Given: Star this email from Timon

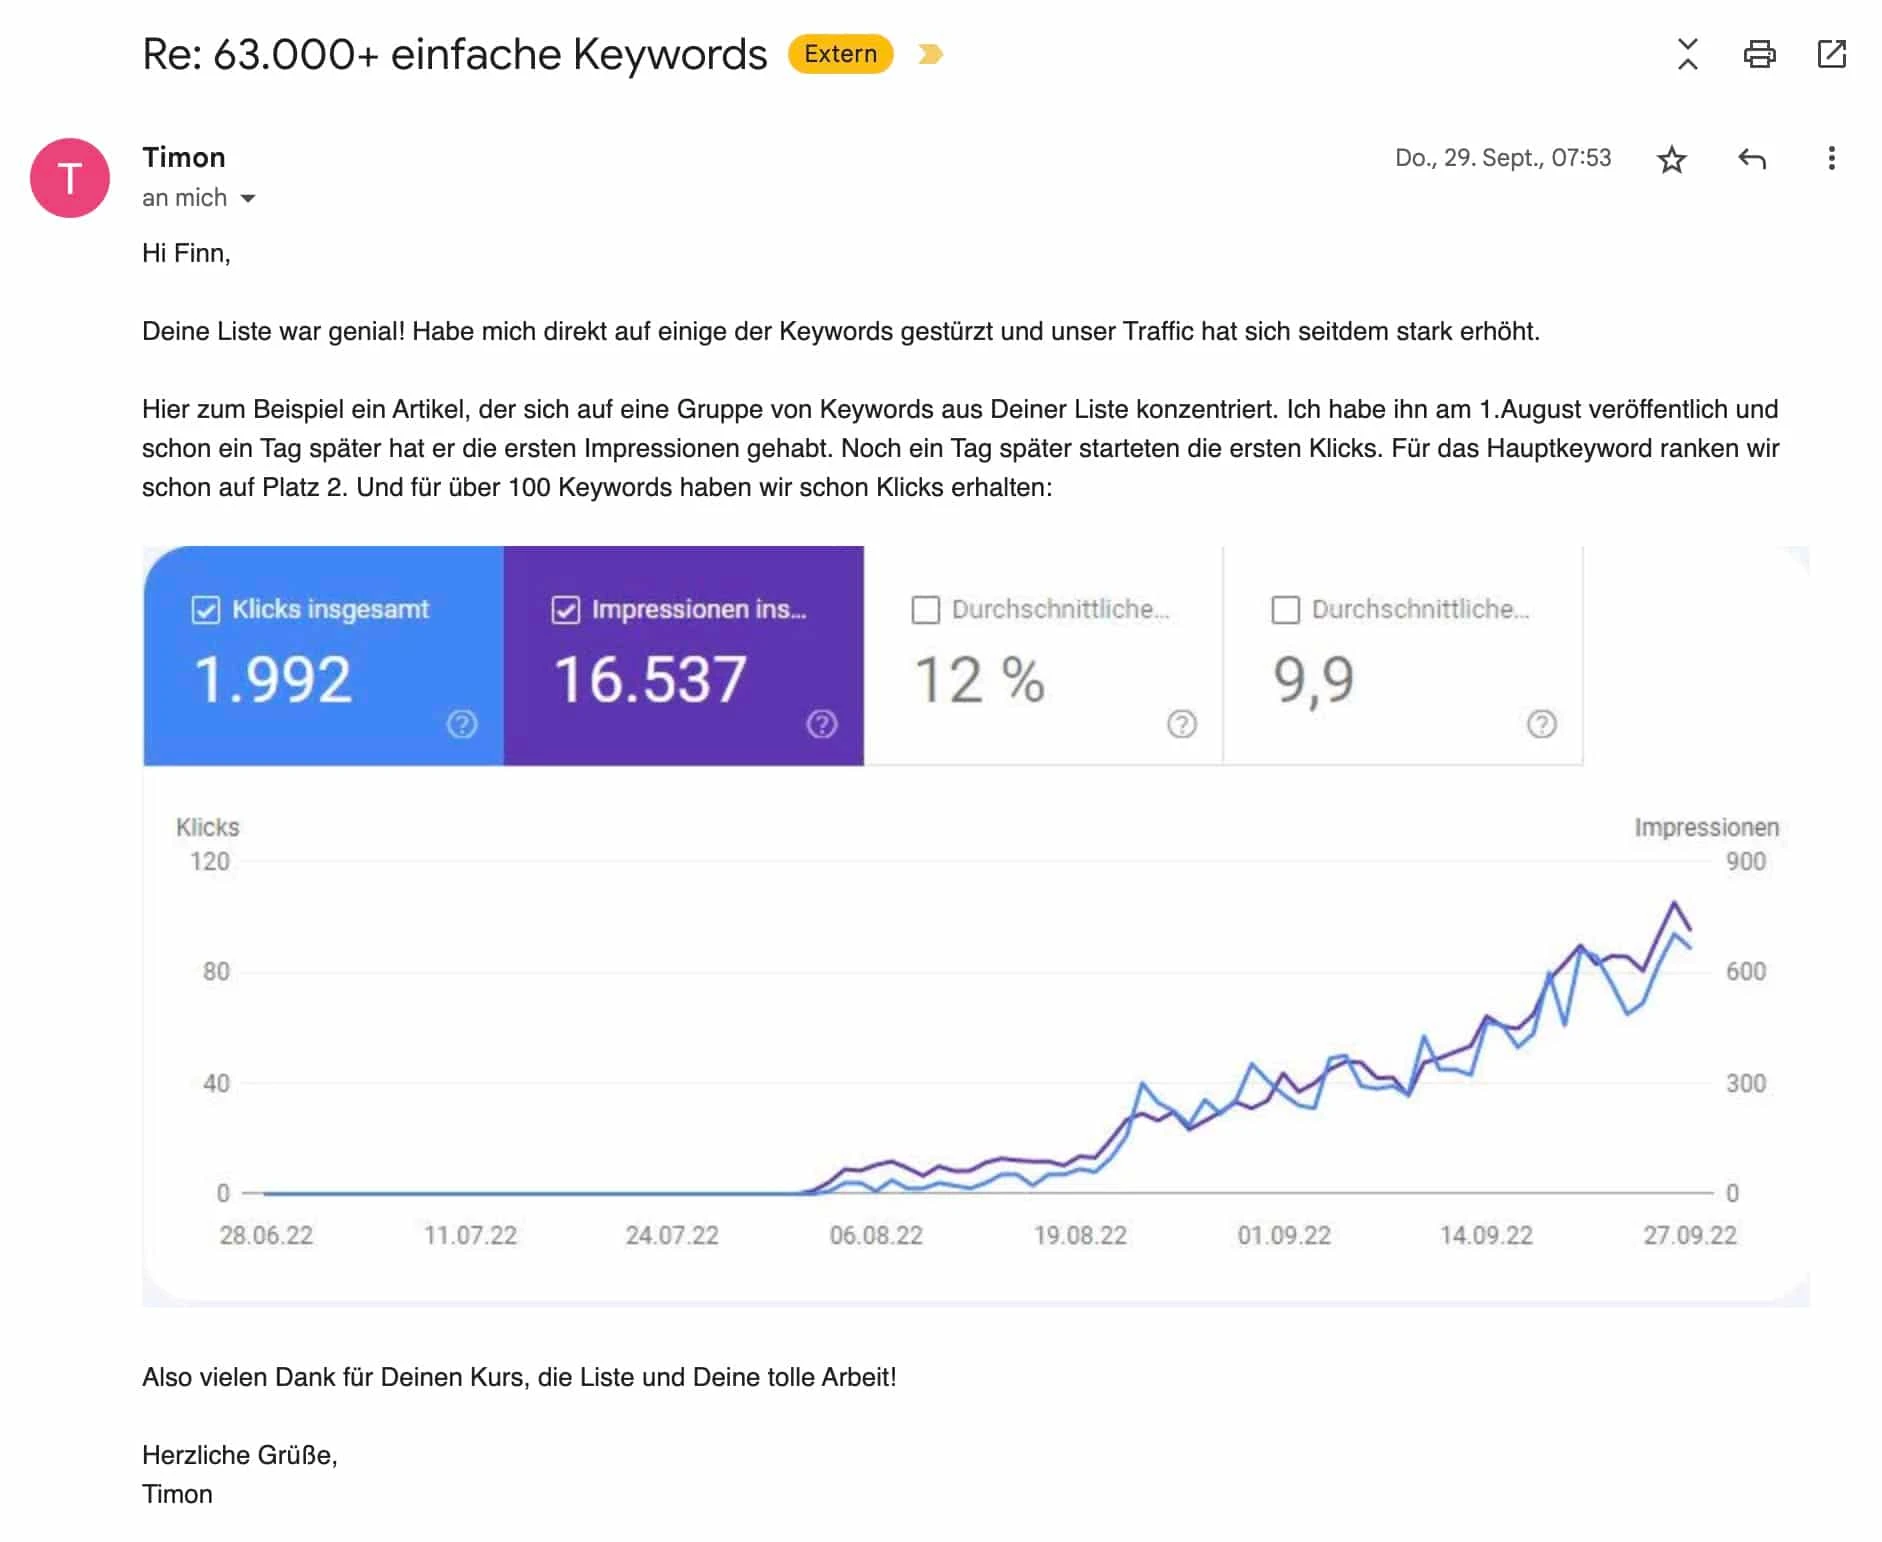Looking at the screenshot, I should [1672, 159].
